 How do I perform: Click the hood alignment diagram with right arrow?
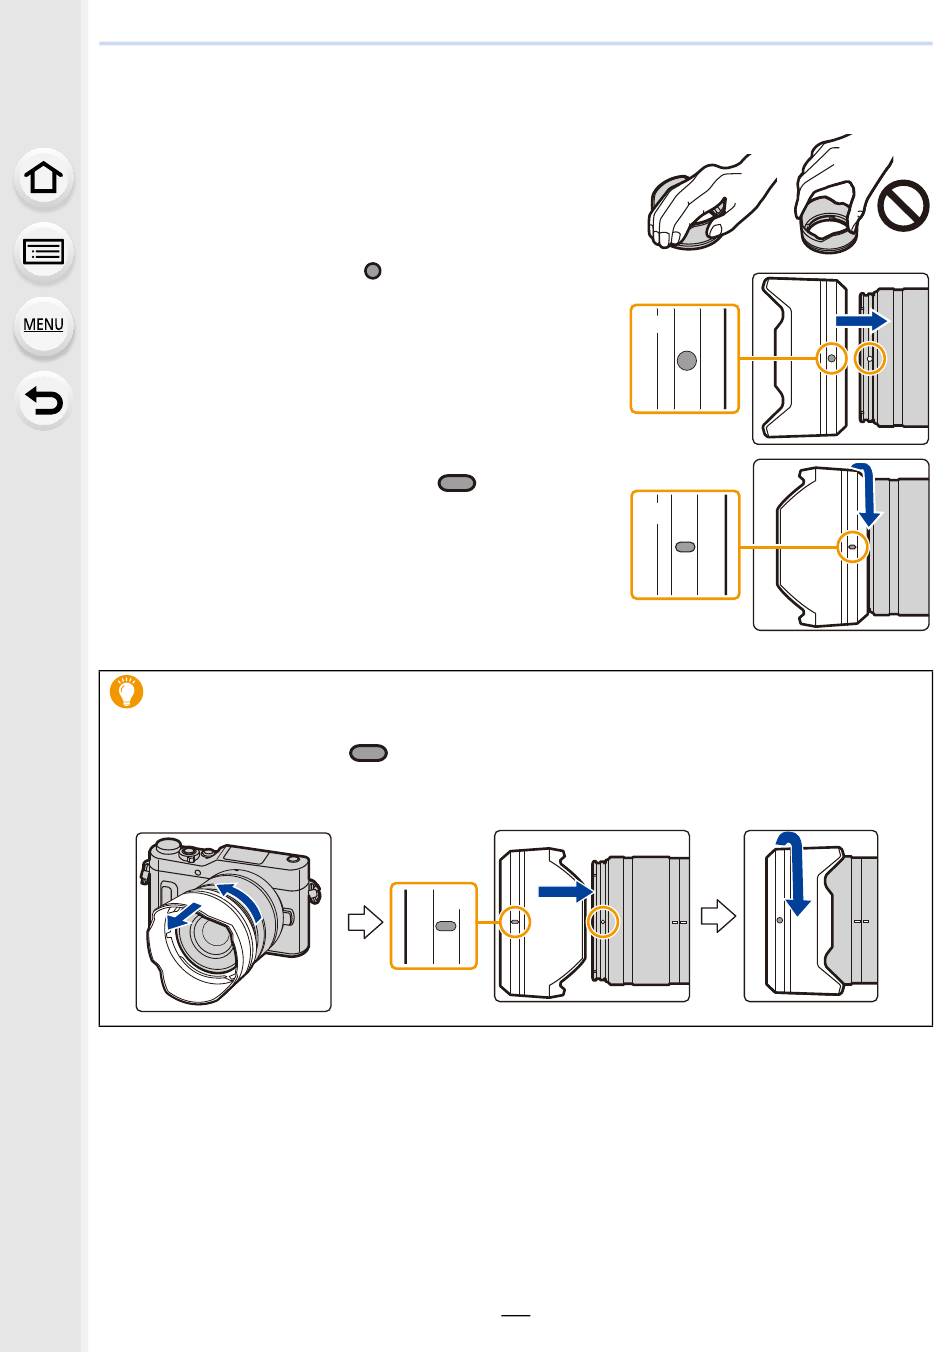pos(841,358)
